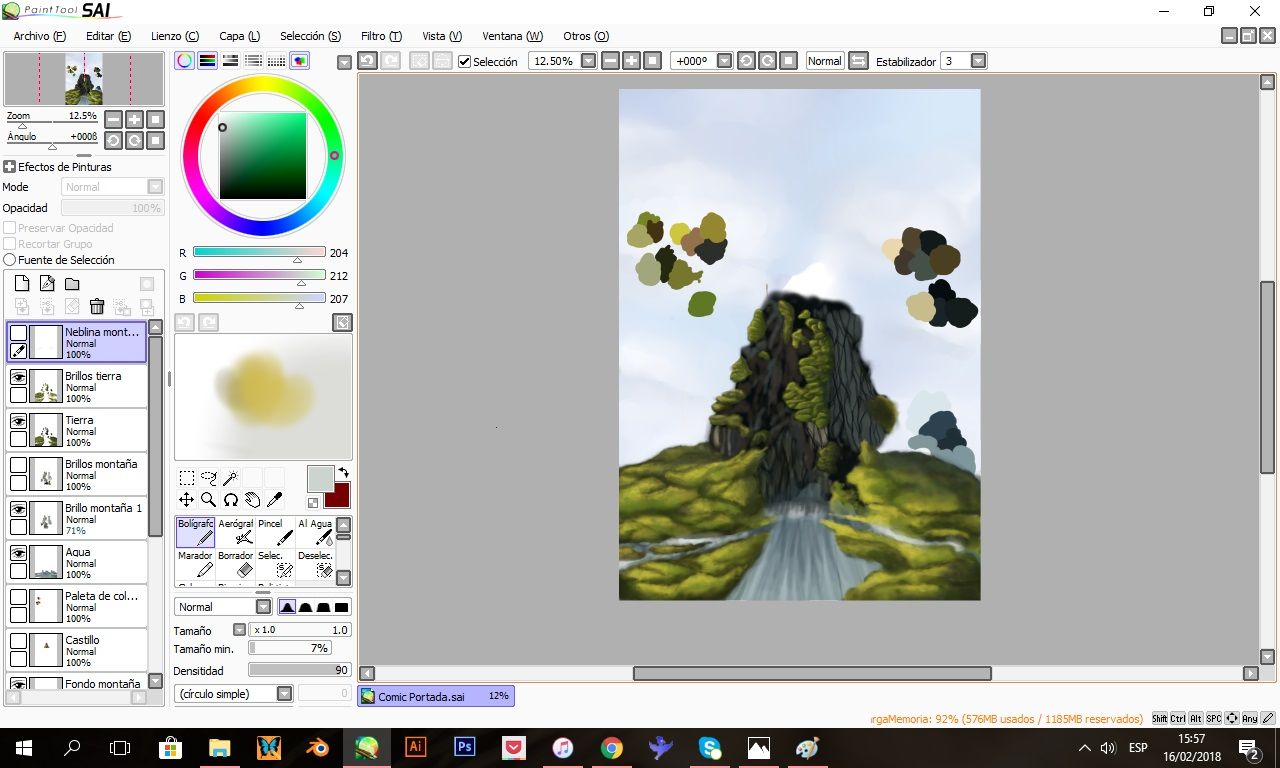Open the Filtro menu
The width and height of the screenshot is (1280, 768).
381,36
